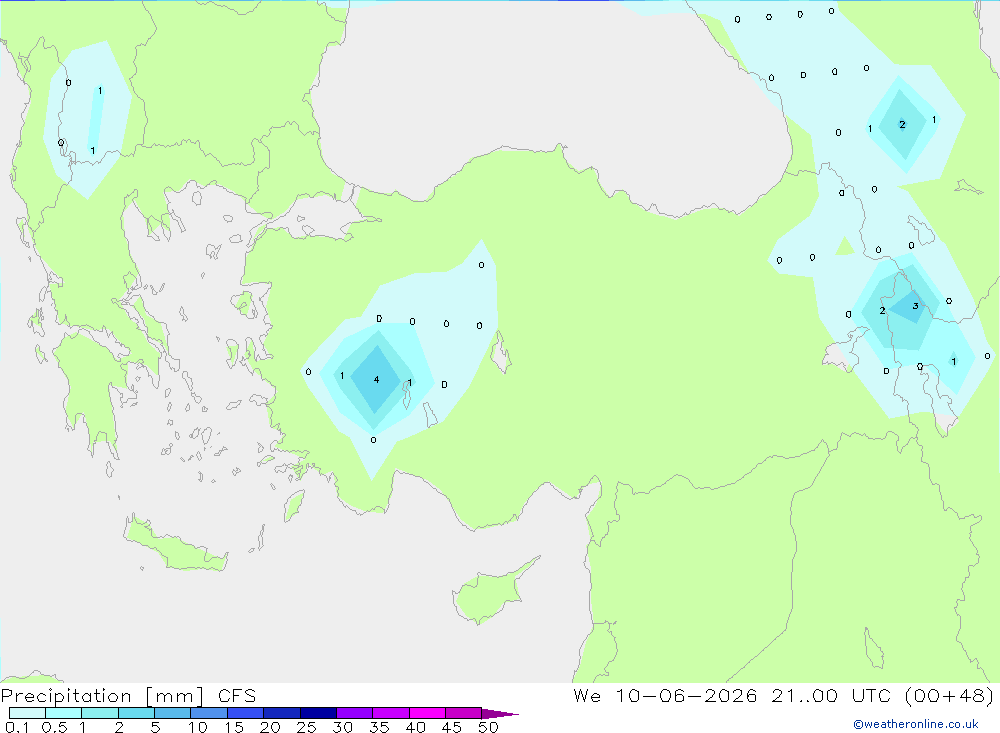Select the 20–25 mm legend color swatch
The height and width of the screenshot is (733, 1000).
pyautogui.click(x=282, y=713)
